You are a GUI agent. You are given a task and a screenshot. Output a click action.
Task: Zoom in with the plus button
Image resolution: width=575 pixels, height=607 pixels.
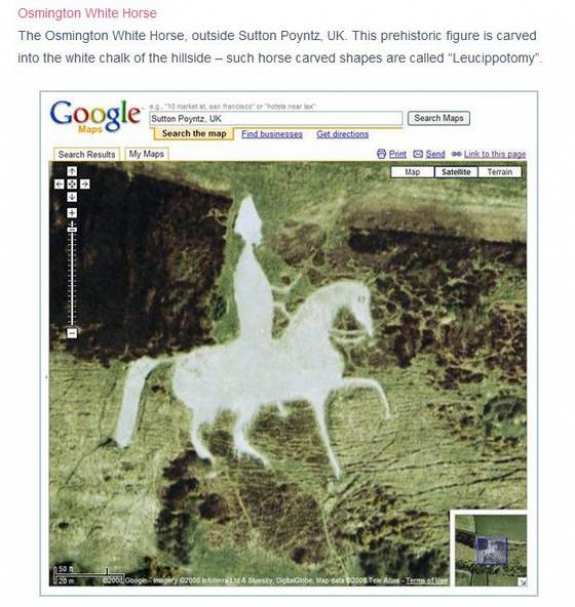(72, 213)
